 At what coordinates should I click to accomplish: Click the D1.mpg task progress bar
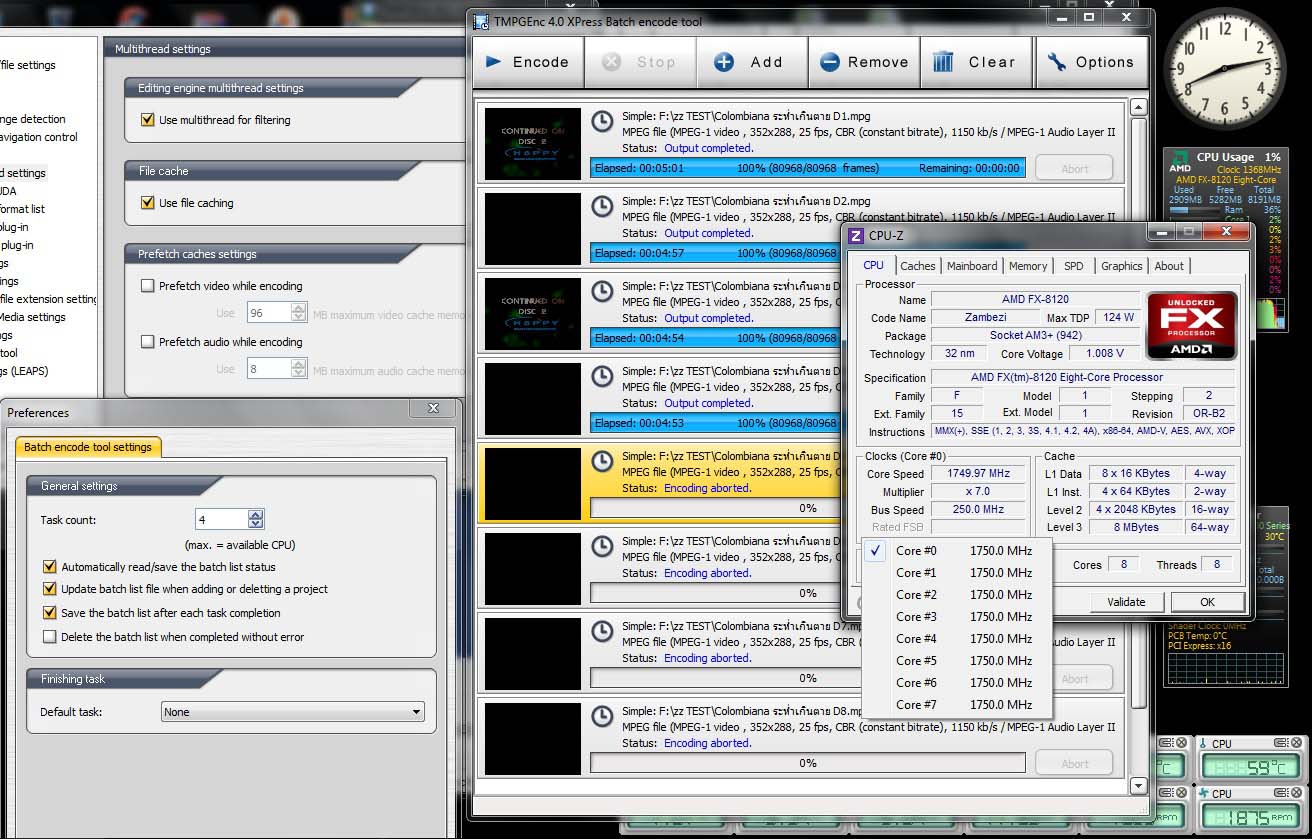pyautogui.click(x=808, y=168)
